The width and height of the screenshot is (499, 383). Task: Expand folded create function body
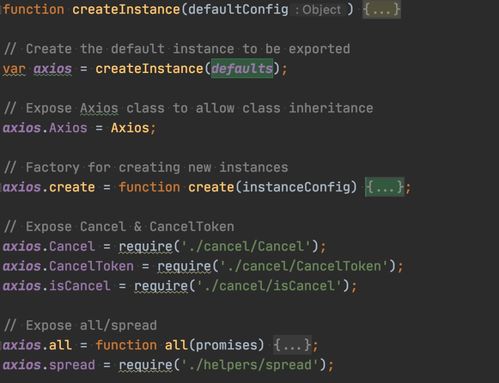[385, 187]
